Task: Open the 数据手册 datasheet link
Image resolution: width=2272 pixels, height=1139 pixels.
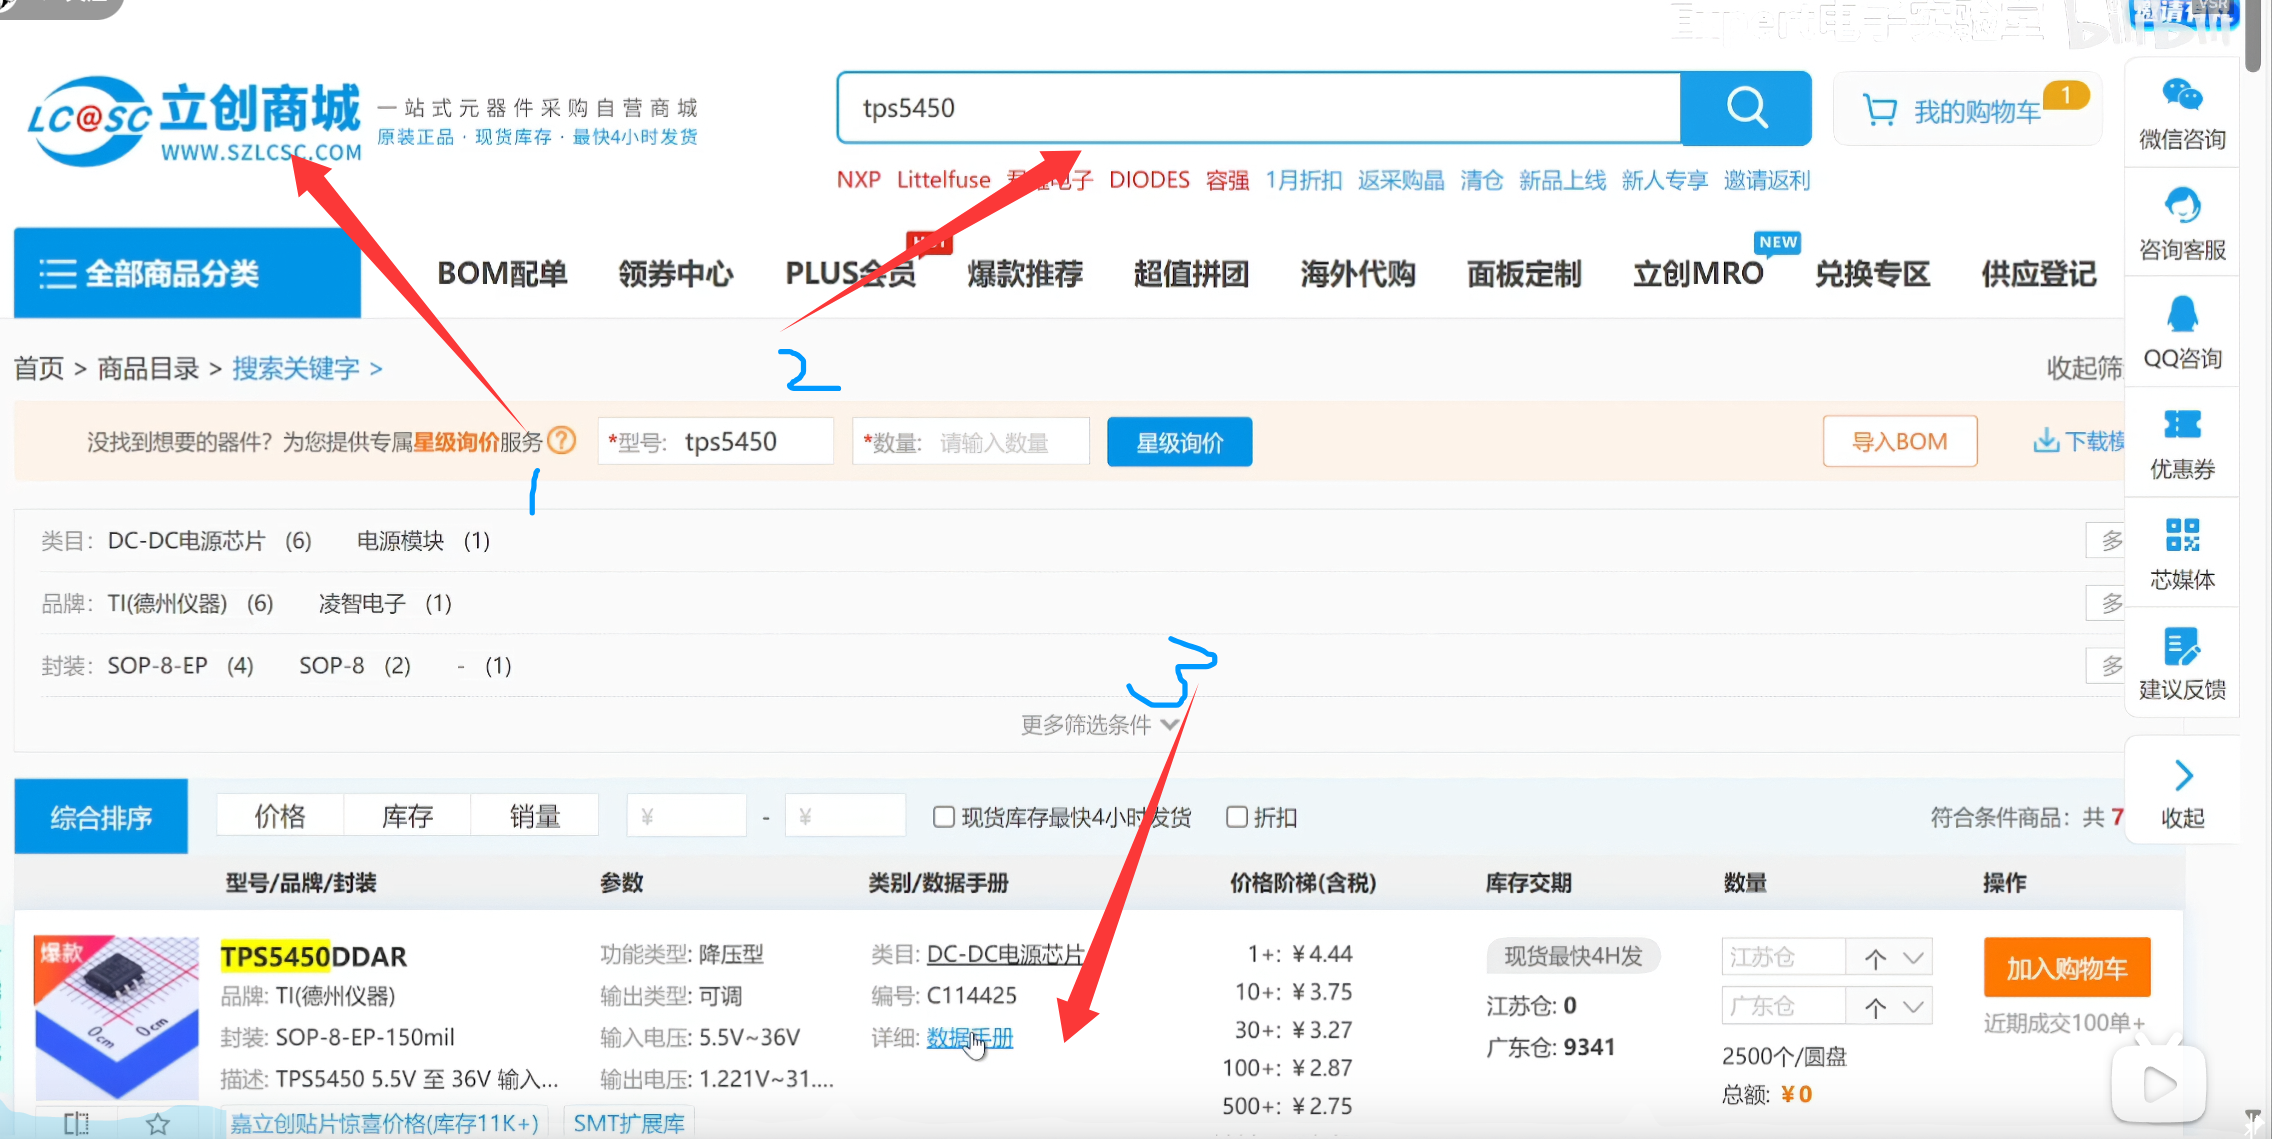Action: 969,1038
